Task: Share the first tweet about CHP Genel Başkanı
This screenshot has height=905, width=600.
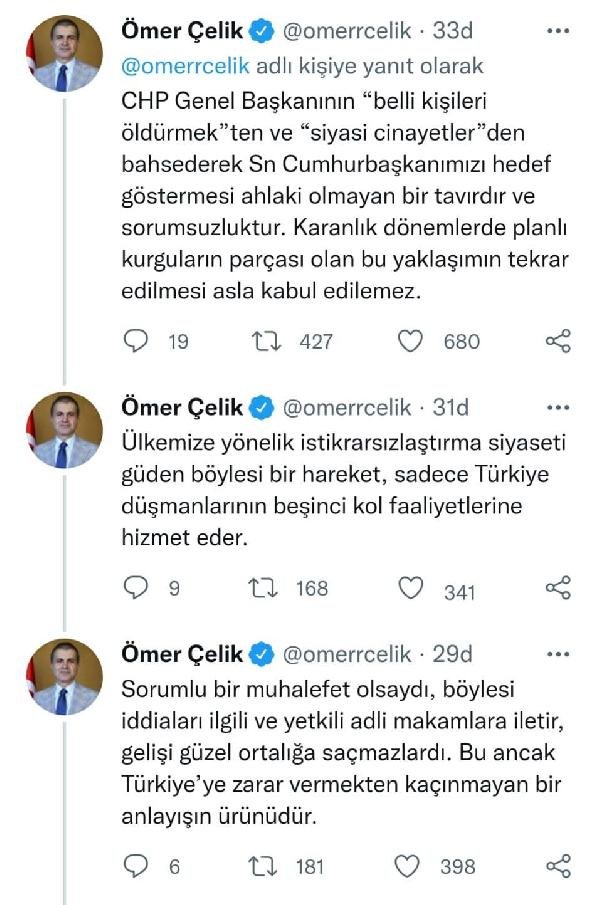Action: 558,342
